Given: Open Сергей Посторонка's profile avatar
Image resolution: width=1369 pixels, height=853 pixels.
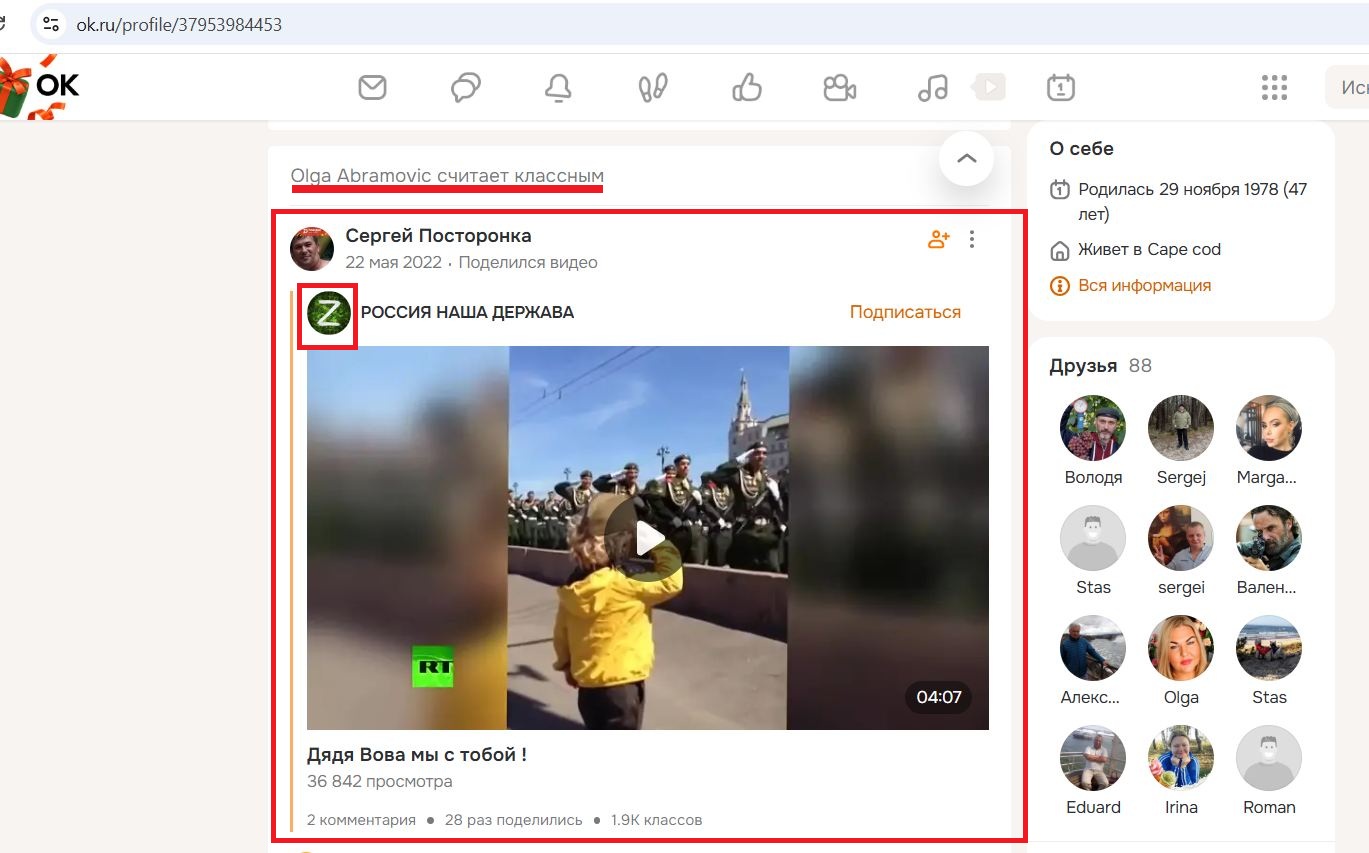Looking at the screenshot, I should 312,249.
